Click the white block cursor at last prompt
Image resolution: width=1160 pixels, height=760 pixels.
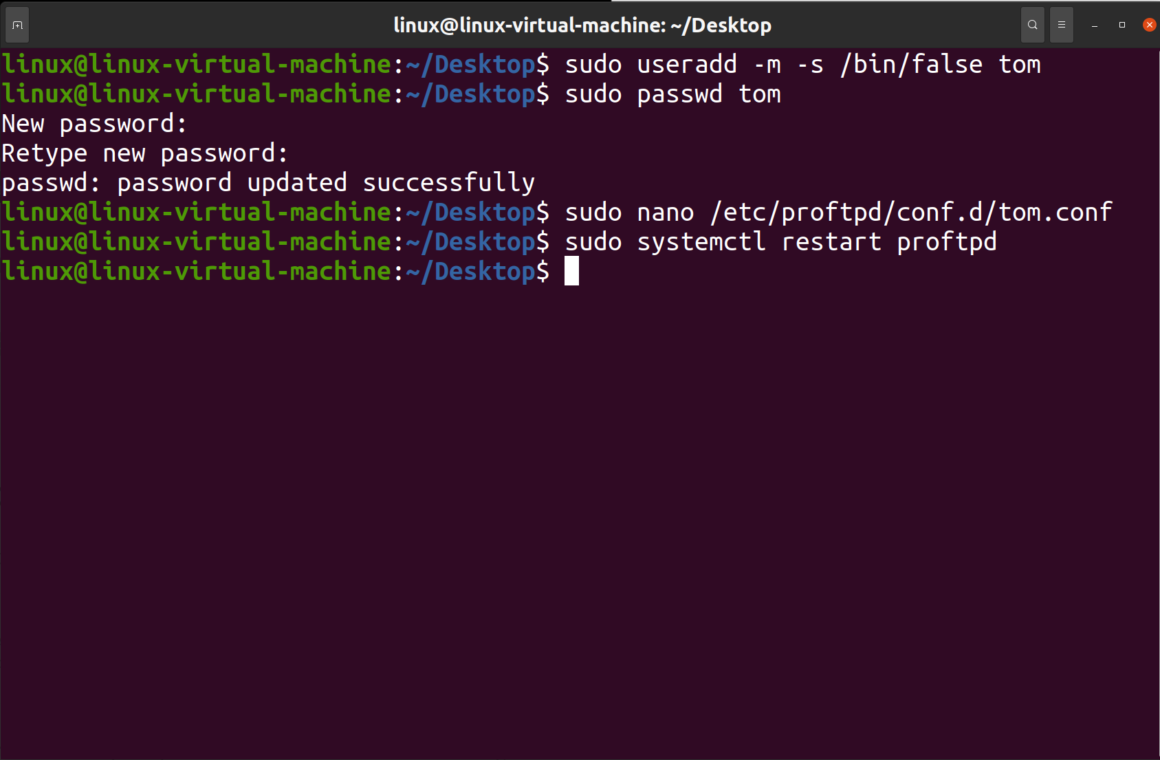point(572,271)
